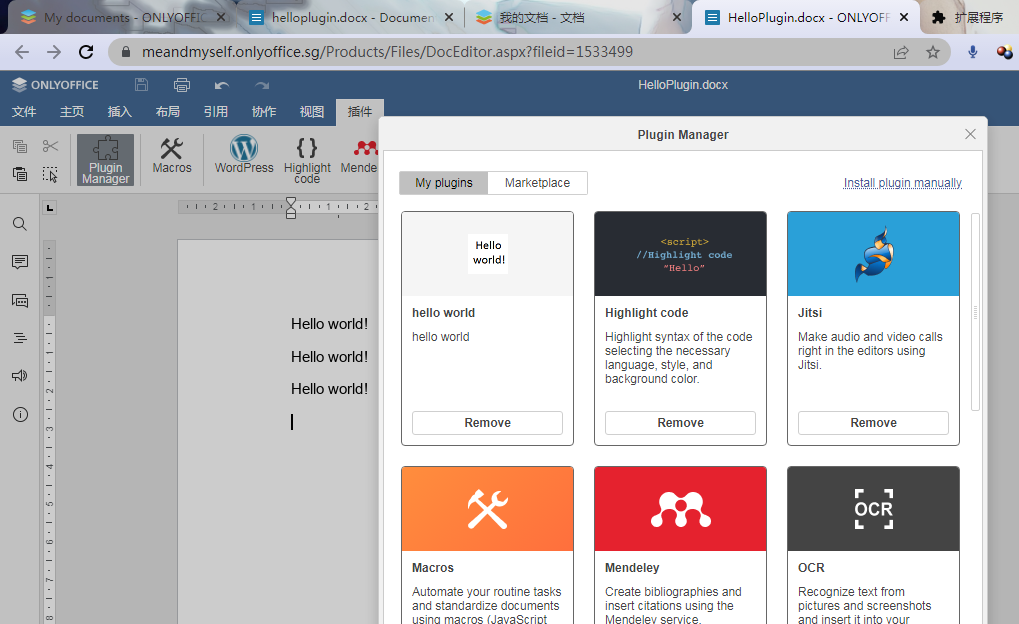
Task: Open the 布局 ribbon tab
Action: pos(168,112)
